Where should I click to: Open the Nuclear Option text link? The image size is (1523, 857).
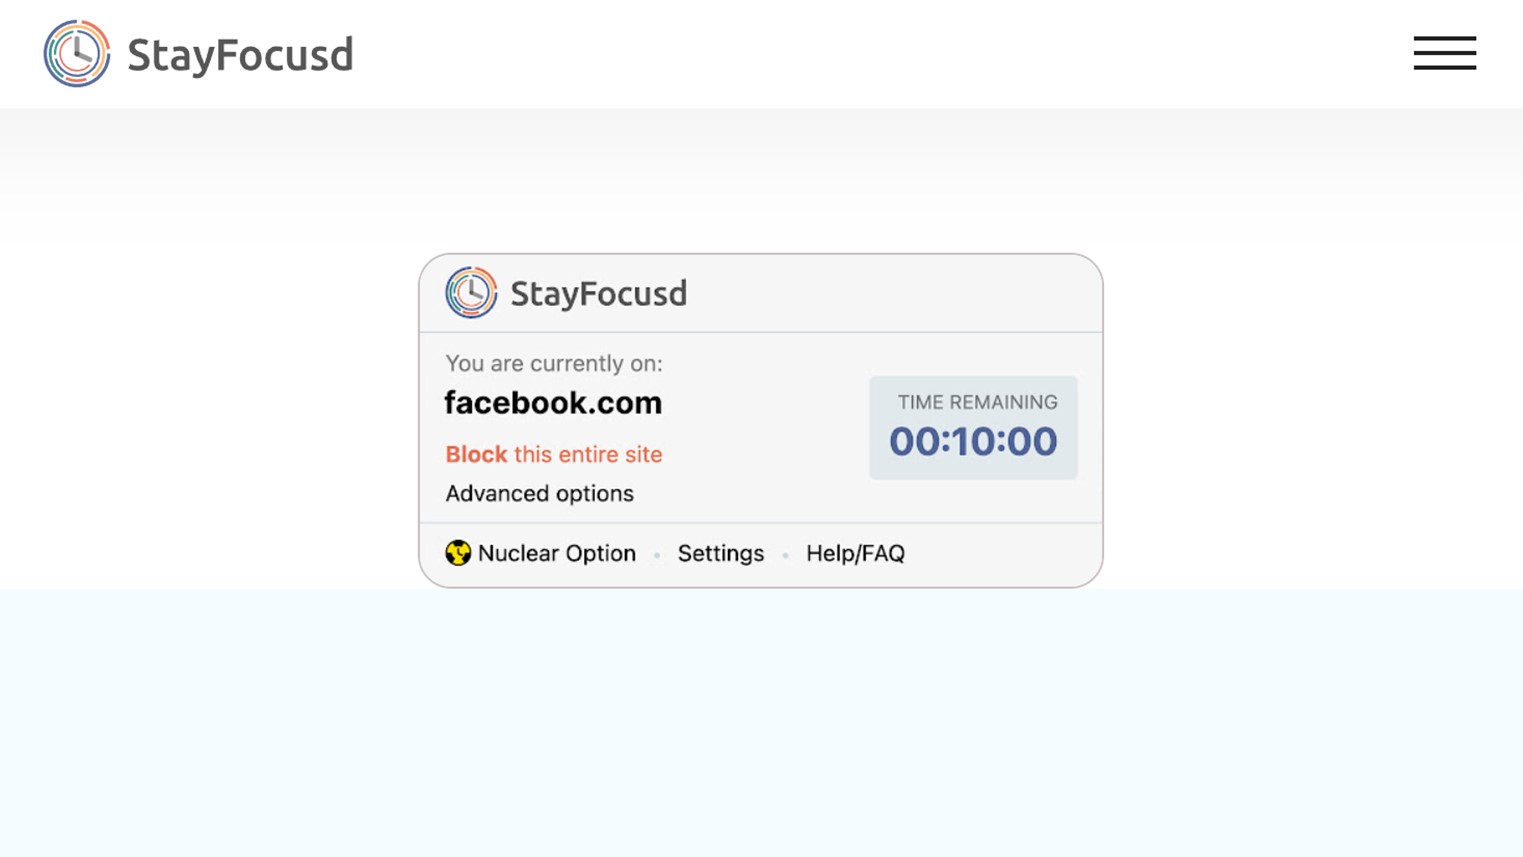[556, 554]
